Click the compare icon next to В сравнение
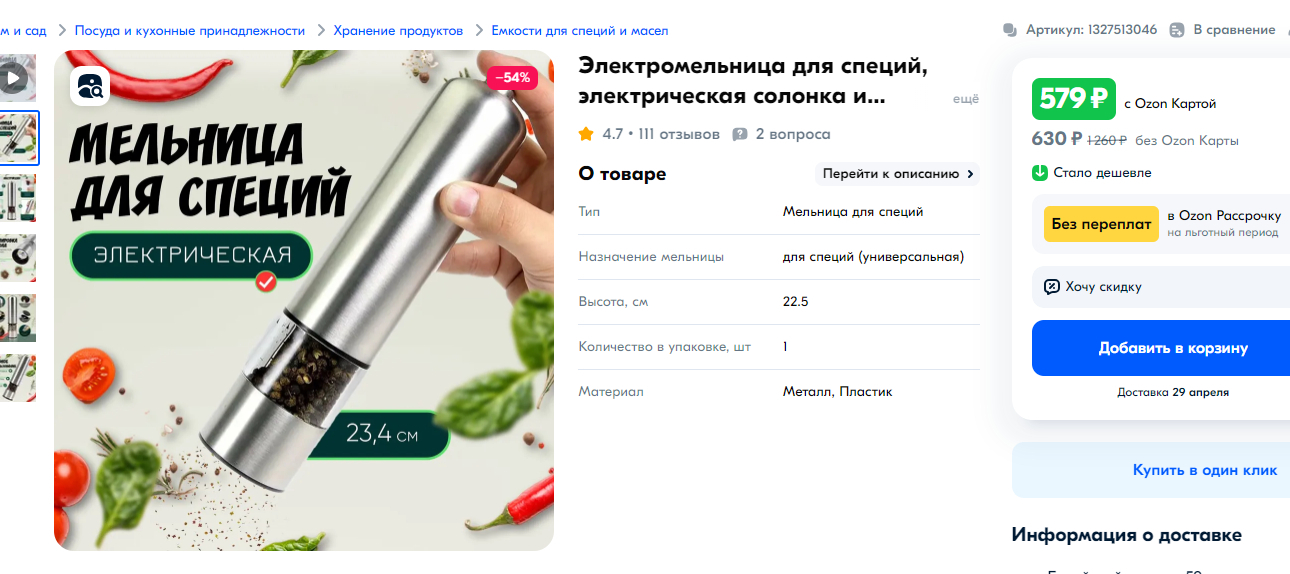This screenshot has width=1290, height=574. (x=1177, y=30)
